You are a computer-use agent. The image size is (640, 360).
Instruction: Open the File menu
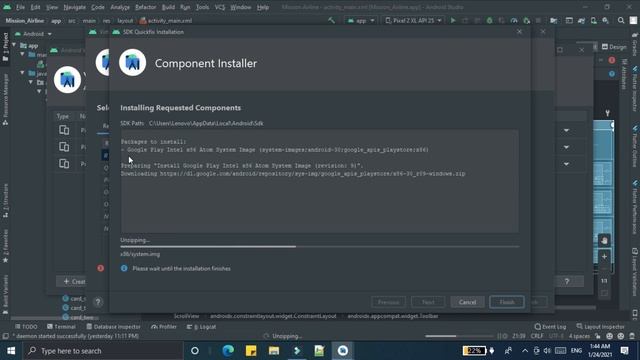pyautogui.click(x=20, y=7)
